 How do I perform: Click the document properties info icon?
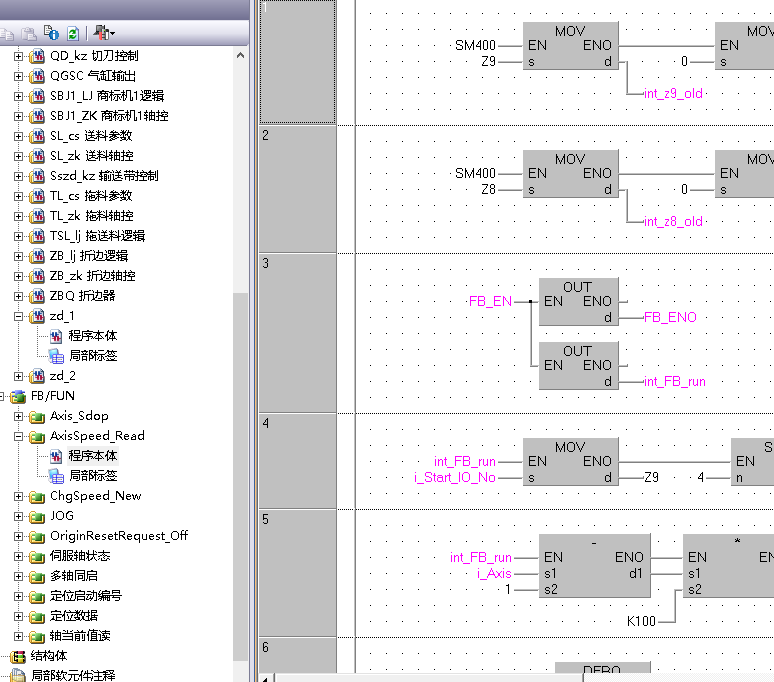[52, 33]
